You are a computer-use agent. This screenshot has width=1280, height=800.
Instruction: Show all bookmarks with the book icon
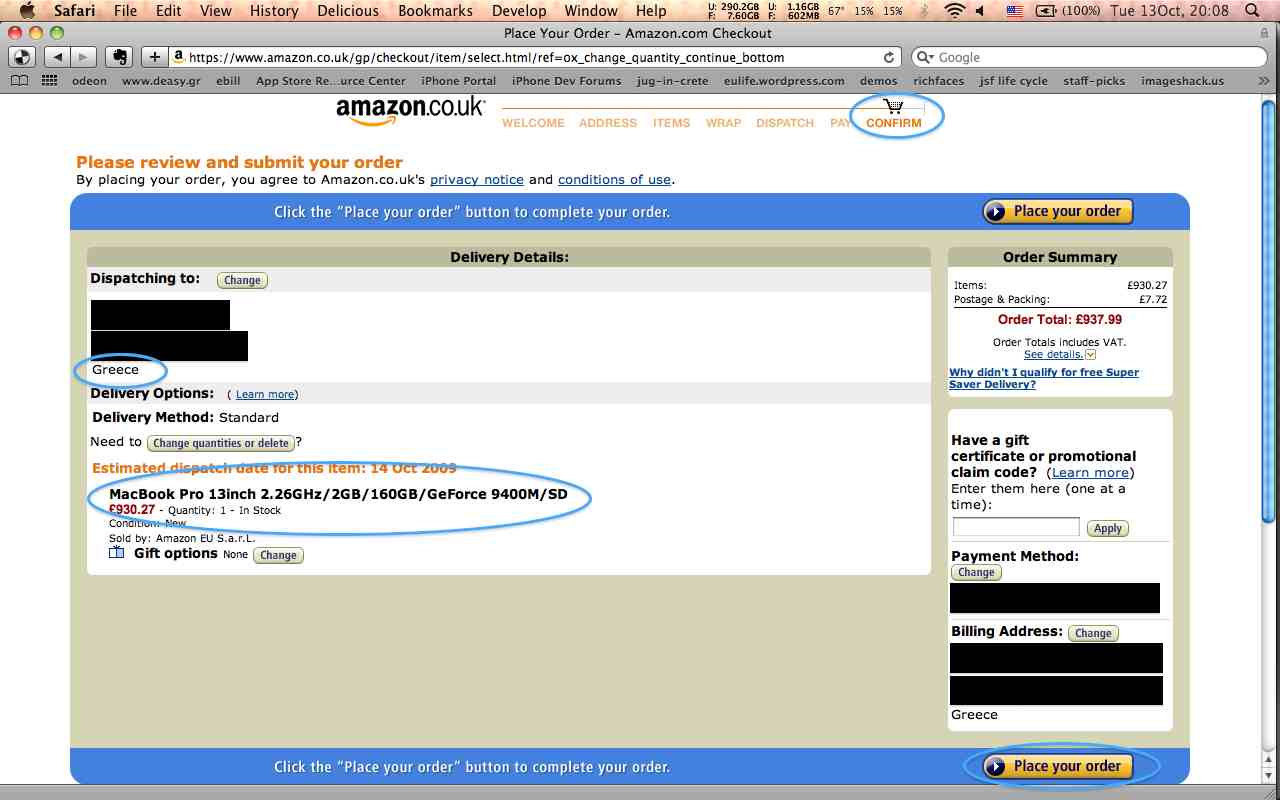point(20,81)
